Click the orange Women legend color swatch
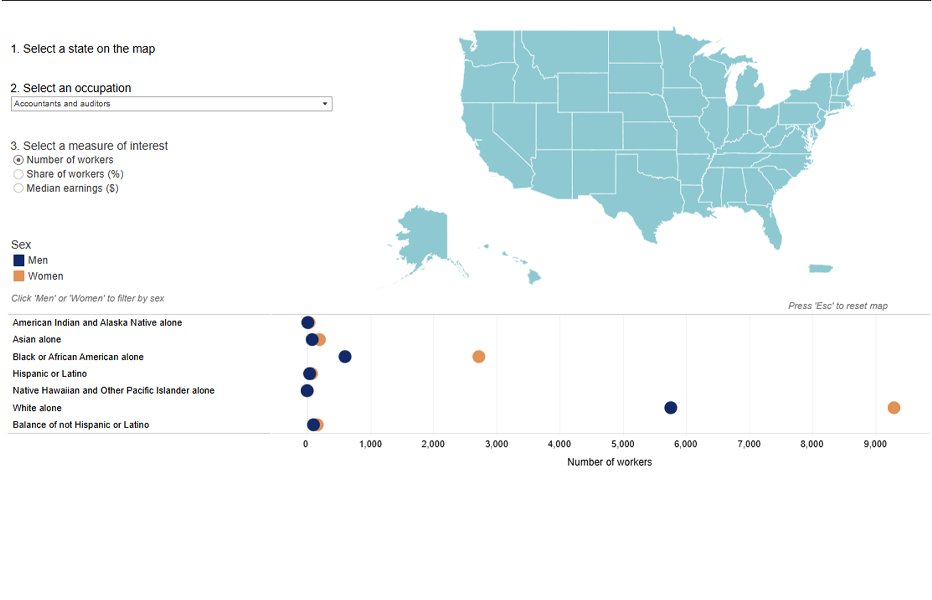 pos(18,276)
